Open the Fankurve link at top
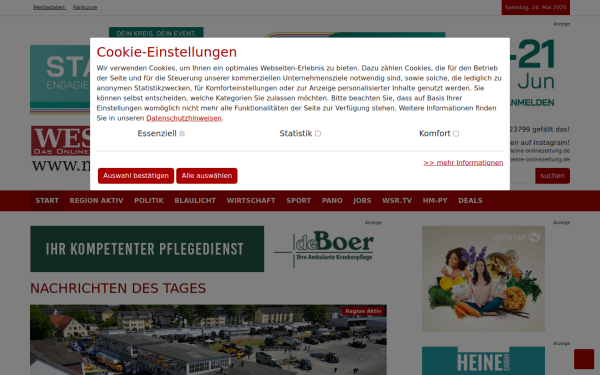 tap(85, 7)
